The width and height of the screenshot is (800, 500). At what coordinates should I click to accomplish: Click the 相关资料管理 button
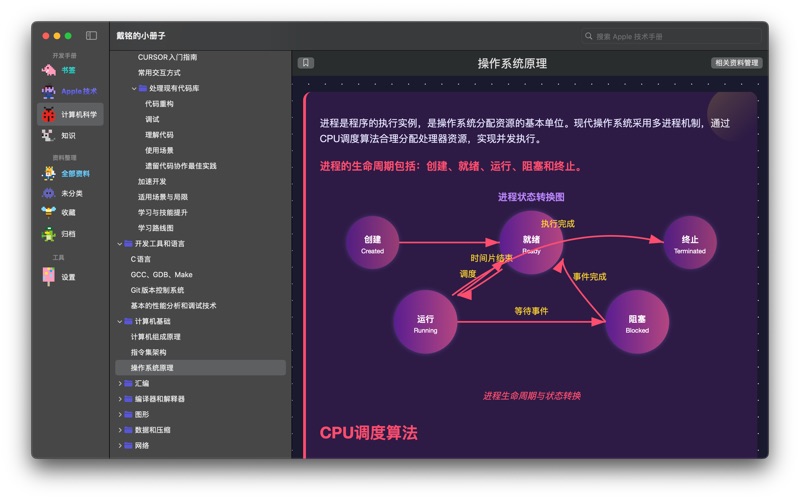[x=736, y=63]
